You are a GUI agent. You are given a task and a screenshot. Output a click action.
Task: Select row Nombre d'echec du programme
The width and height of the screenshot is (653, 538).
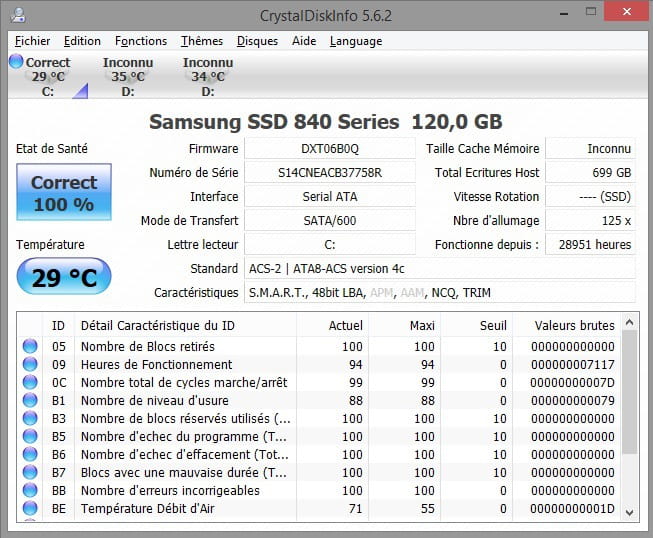319,436
